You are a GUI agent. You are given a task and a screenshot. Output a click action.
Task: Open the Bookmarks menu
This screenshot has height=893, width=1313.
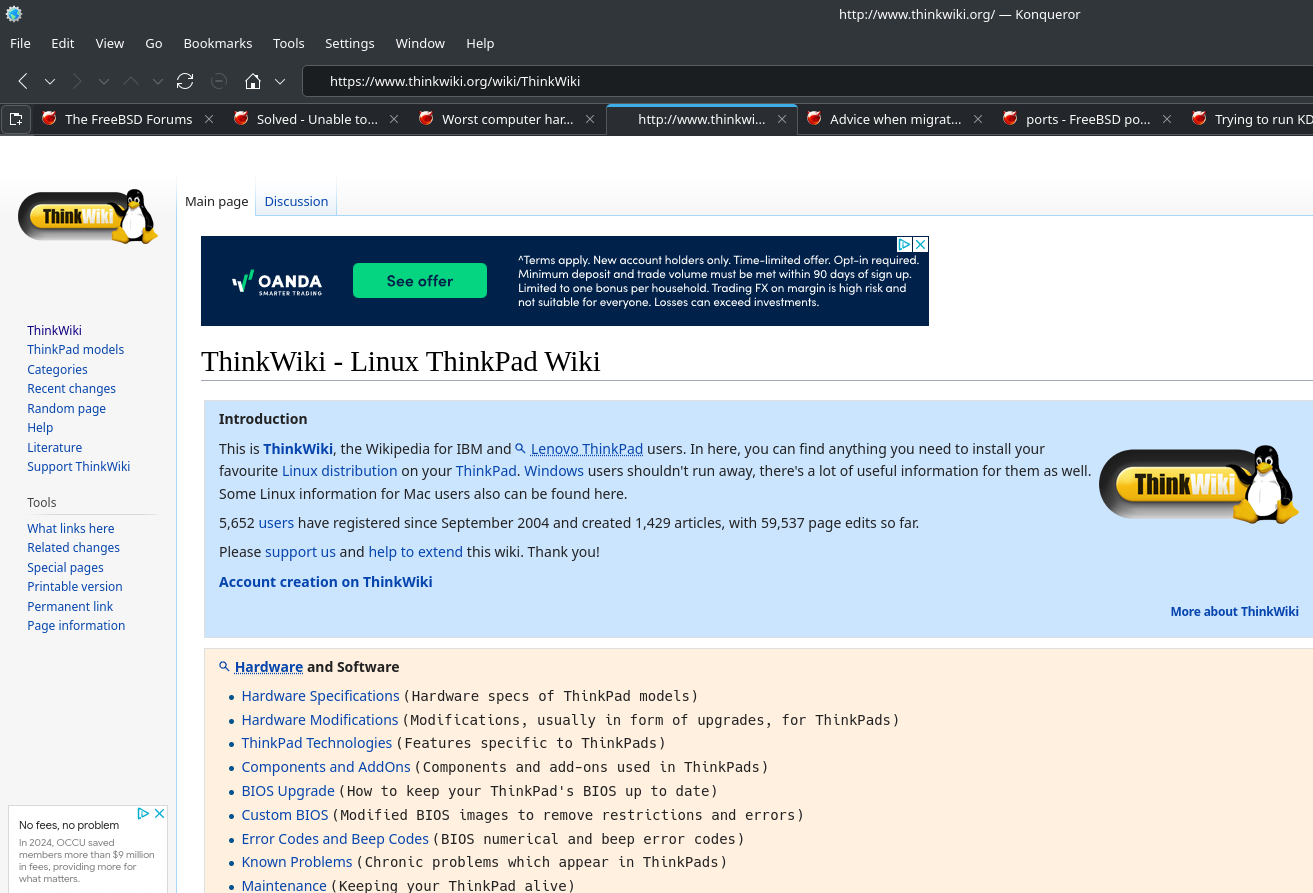(217, 43)
